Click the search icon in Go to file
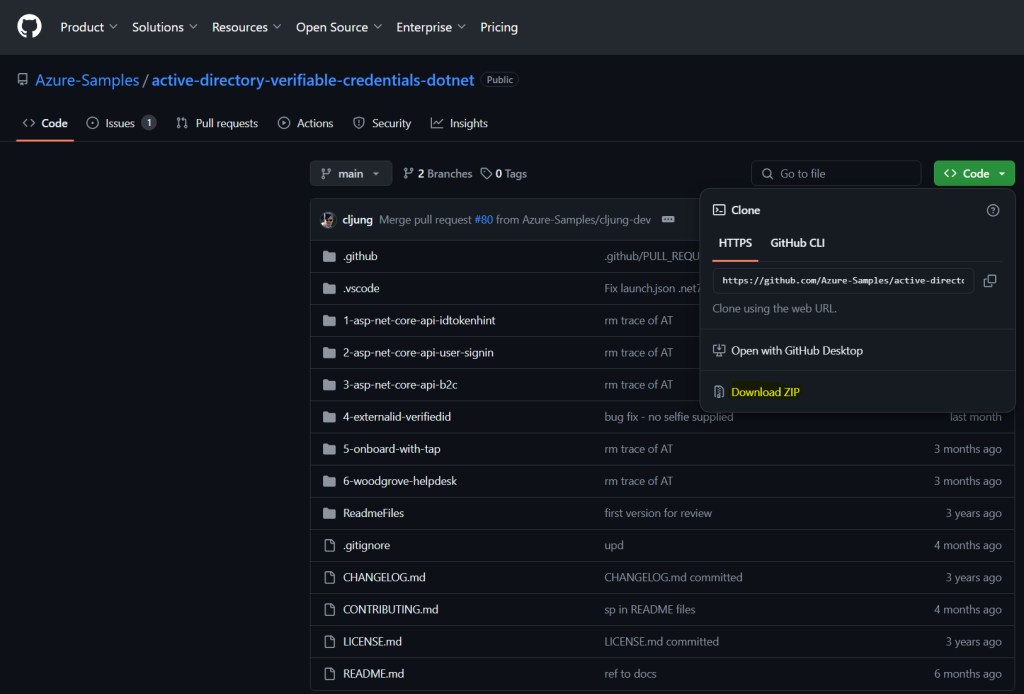The image size is (1024, 694). pos(767,174)
